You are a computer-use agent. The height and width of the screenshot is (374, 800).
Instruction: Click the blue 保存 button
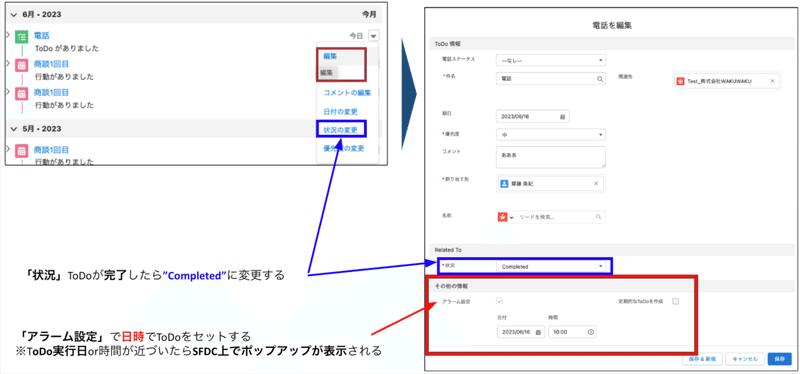tap(780, 359)
